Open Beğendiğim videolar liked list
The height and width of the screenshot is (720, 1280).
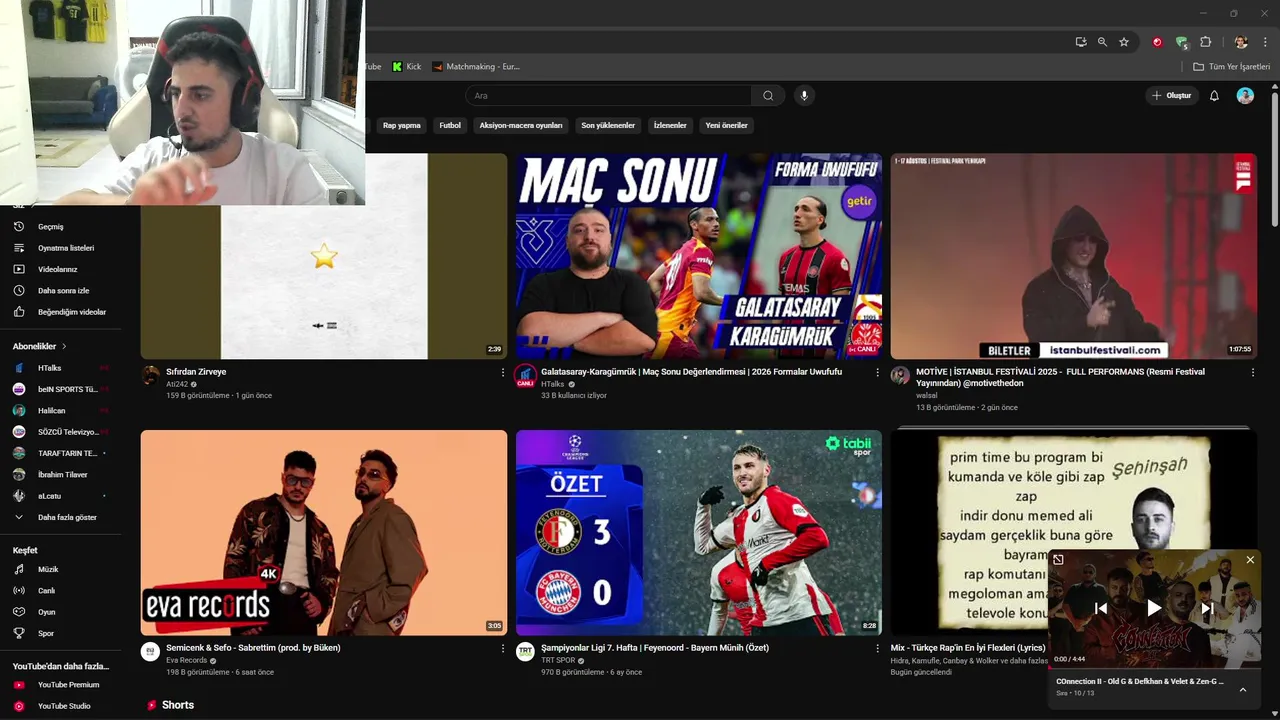pyautogui.click(x=71, y=312)
